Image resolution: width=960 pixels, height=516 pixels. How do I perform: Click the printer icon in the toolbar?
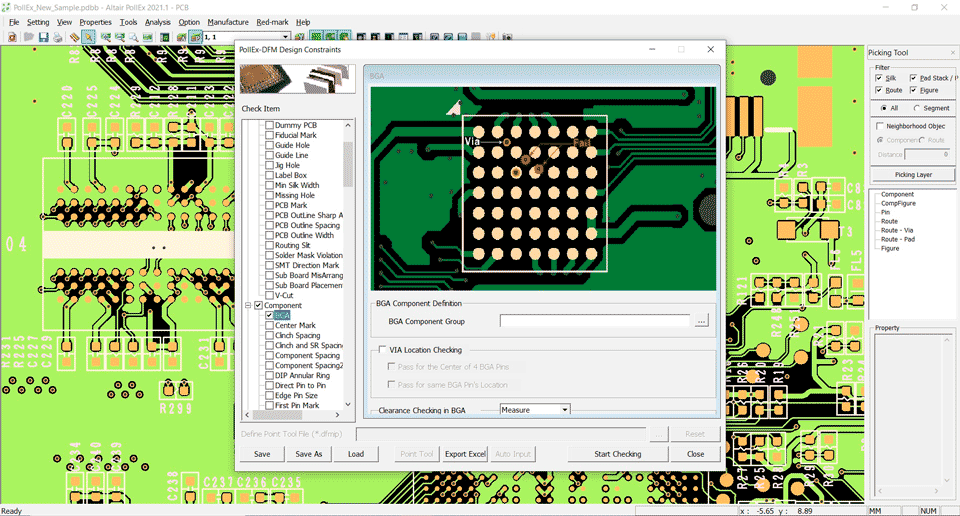click(x=58, y=37)
